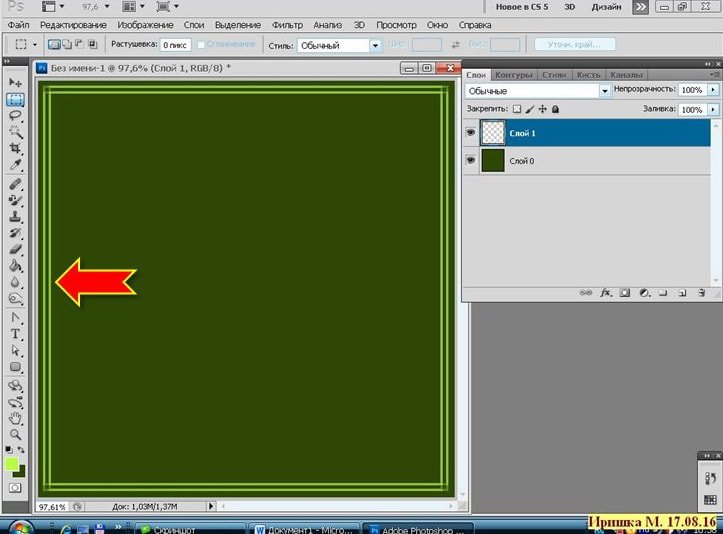
Task: Click the Растушевка feather input field
Action: 176,45
